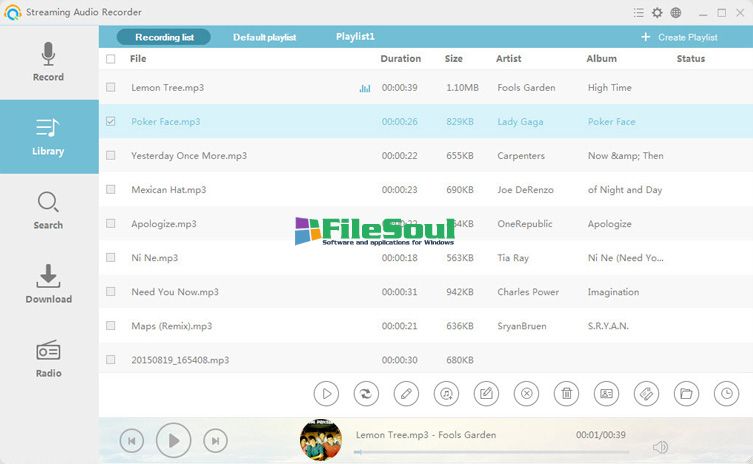
Task: Uncheck the Poker Face.mp3 checkbox
Action: pos(110,122)
